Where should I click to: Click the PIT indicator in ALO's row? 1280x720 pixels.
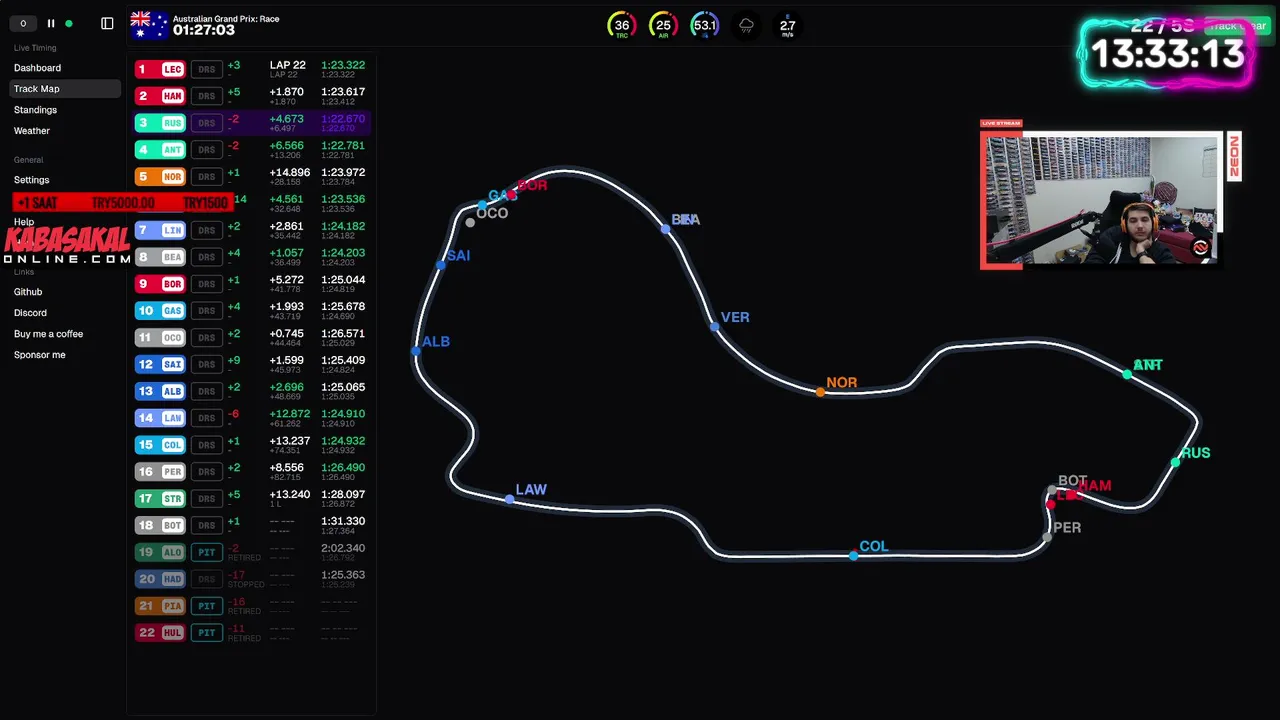tap(206, 552)
